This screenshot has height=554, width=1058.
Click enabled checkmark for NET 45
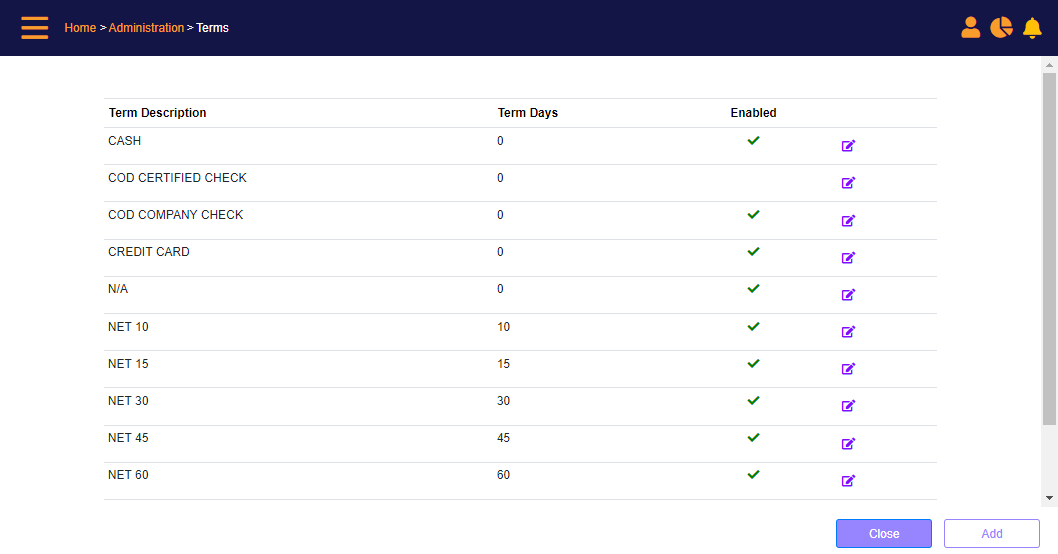[754, 437]
